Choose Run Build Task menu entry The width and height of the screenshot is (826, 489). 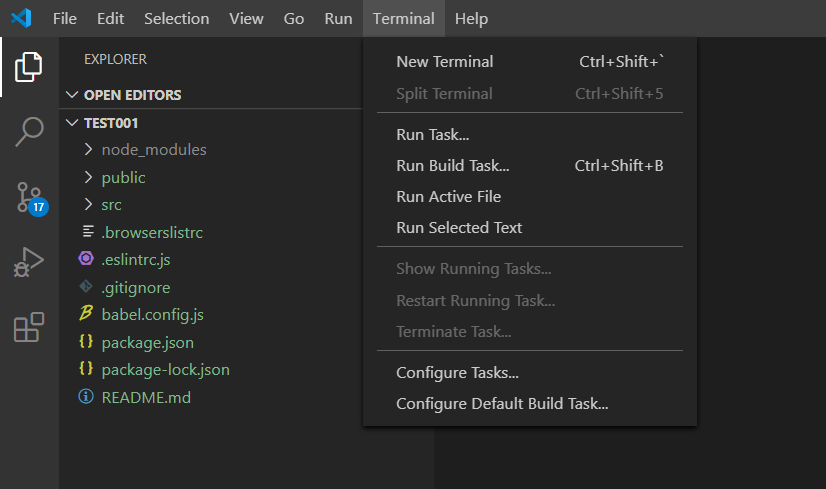tap(452, 165)
